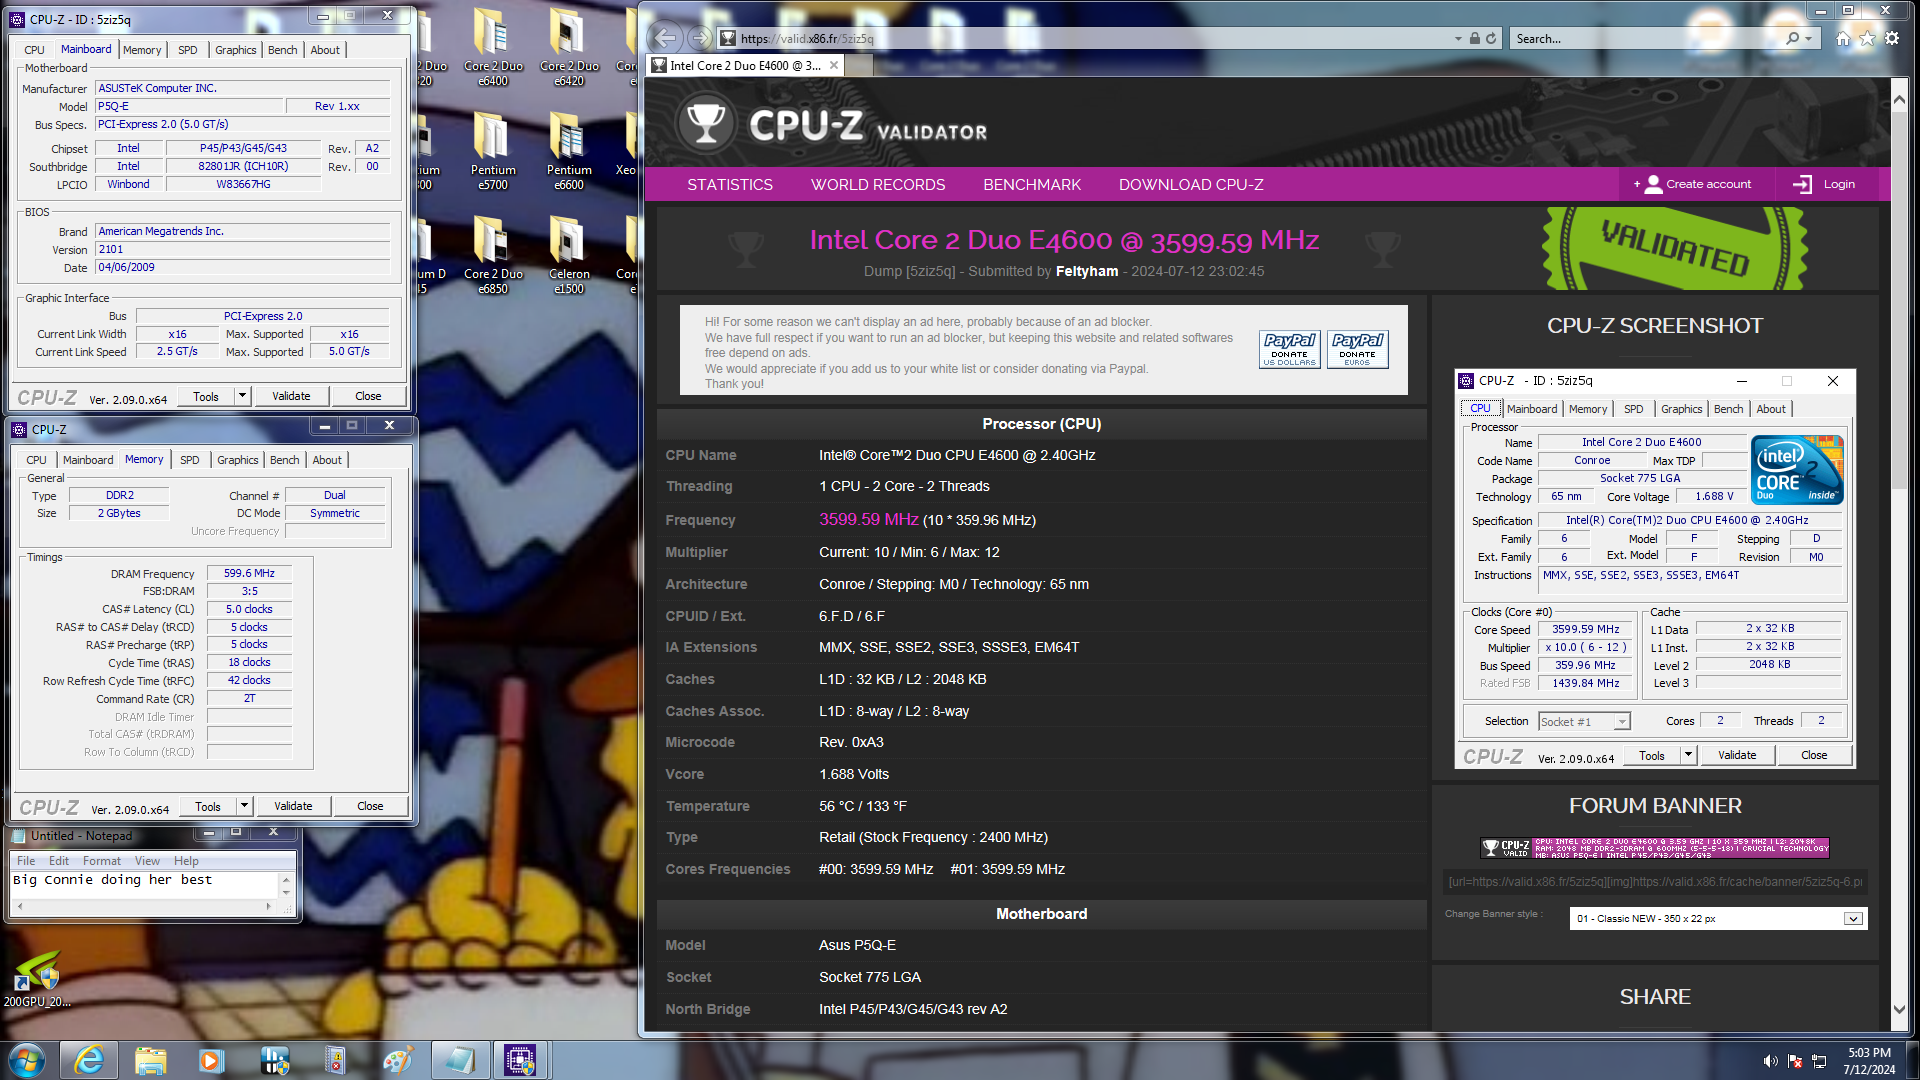Click the DOWNLOAD CPU-Z link
1920x1080 pixels.
point(1191,185)
